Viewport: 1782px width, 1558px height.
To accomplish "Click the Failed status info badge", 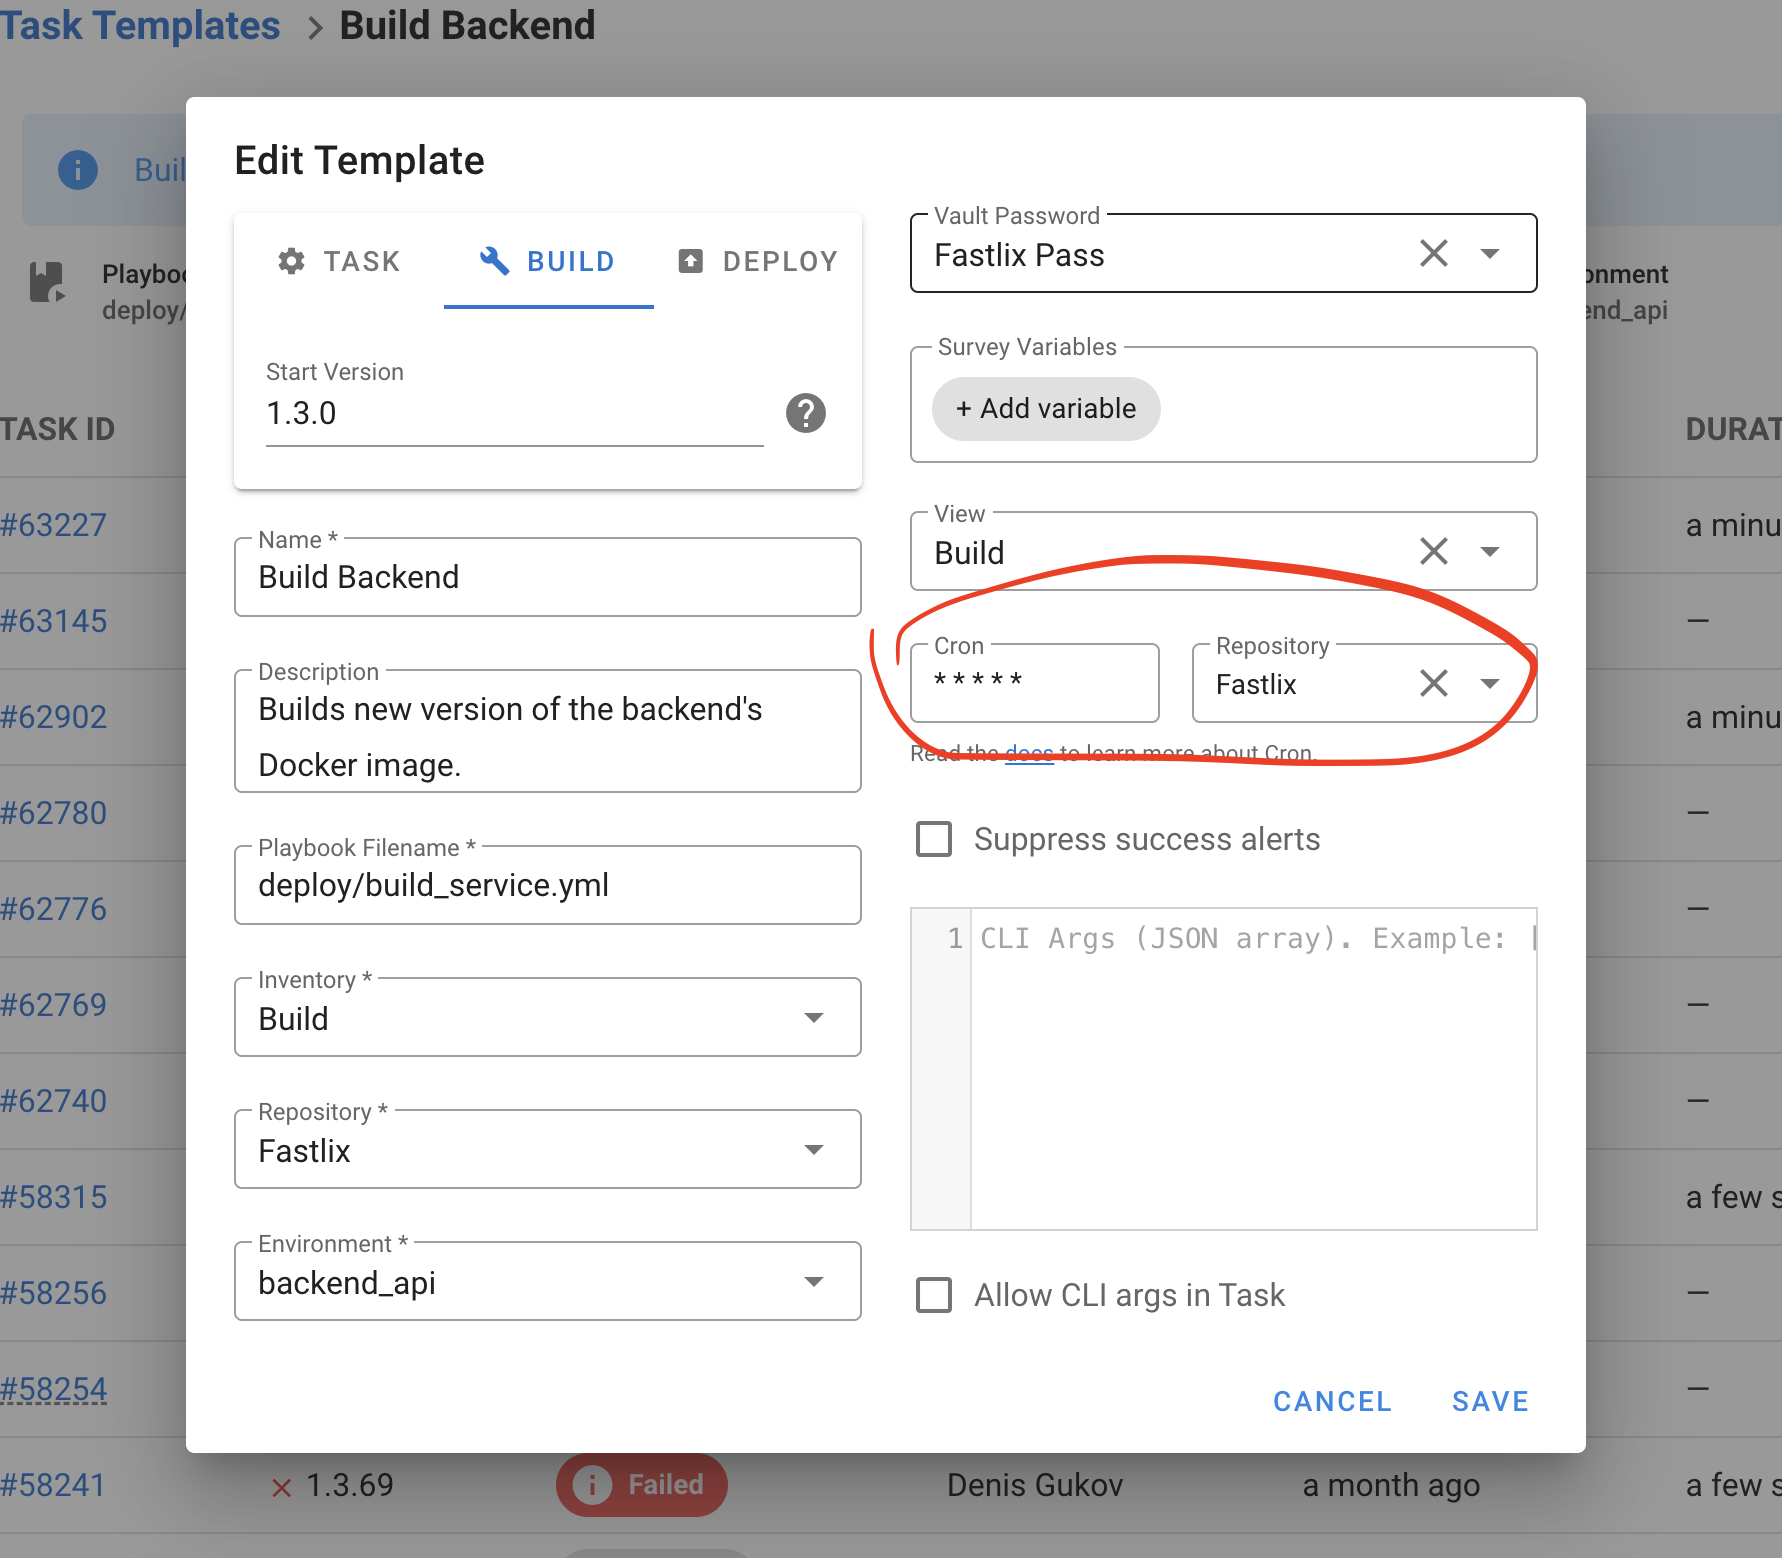I will (641, 1485).
